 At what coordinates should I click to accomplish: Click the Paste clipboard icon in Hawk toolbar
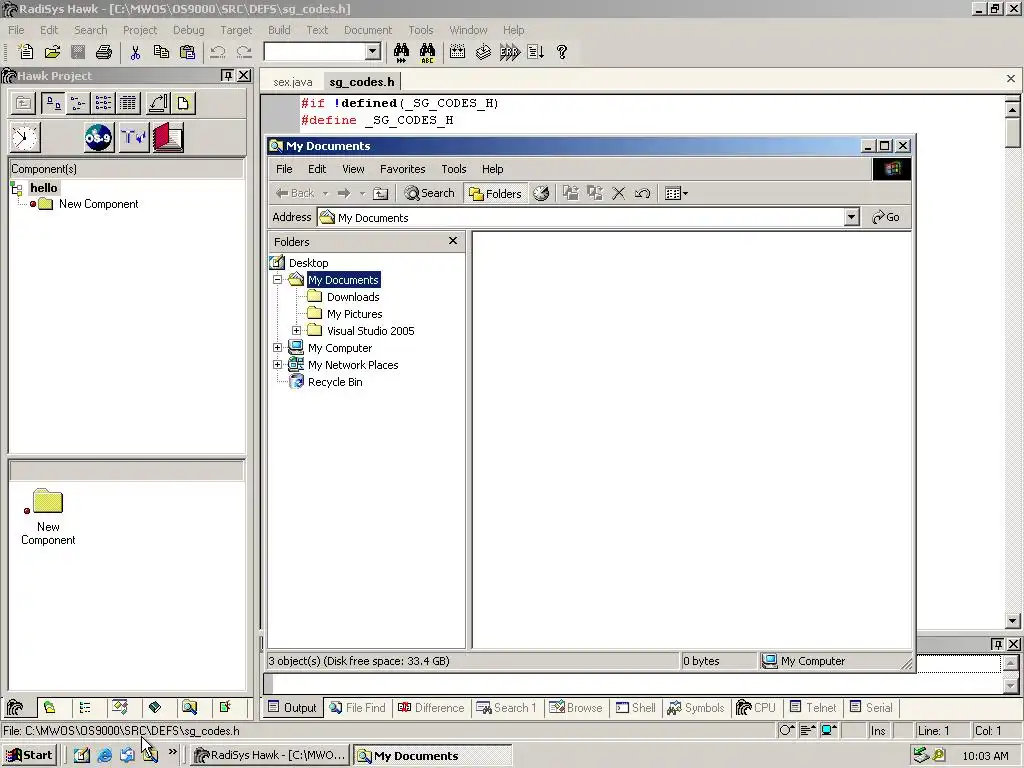187,52
